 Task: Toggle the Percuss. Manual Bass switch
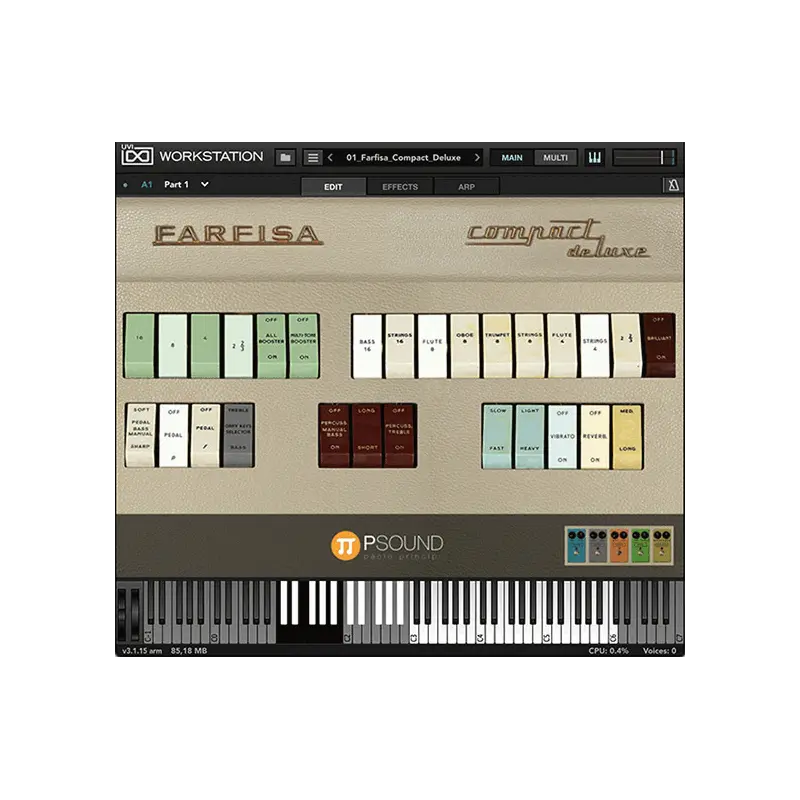coord(335,436)
